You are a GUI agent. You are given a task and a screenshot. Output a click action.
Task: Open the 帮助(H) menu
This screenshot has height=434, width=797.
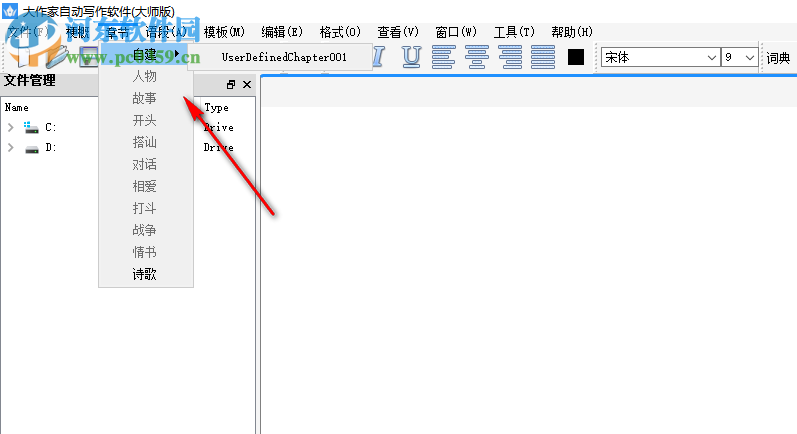(572, 32)
